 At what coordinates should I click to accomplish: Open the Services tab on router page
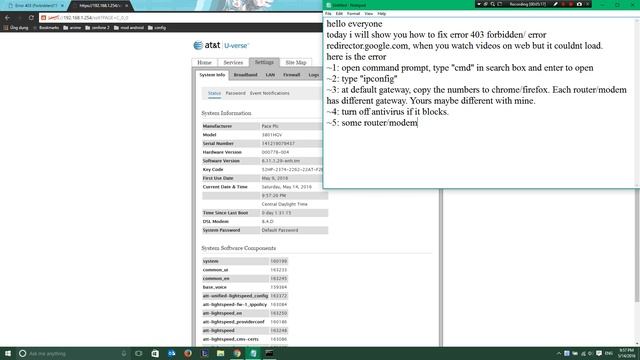[x=233, y=62]
